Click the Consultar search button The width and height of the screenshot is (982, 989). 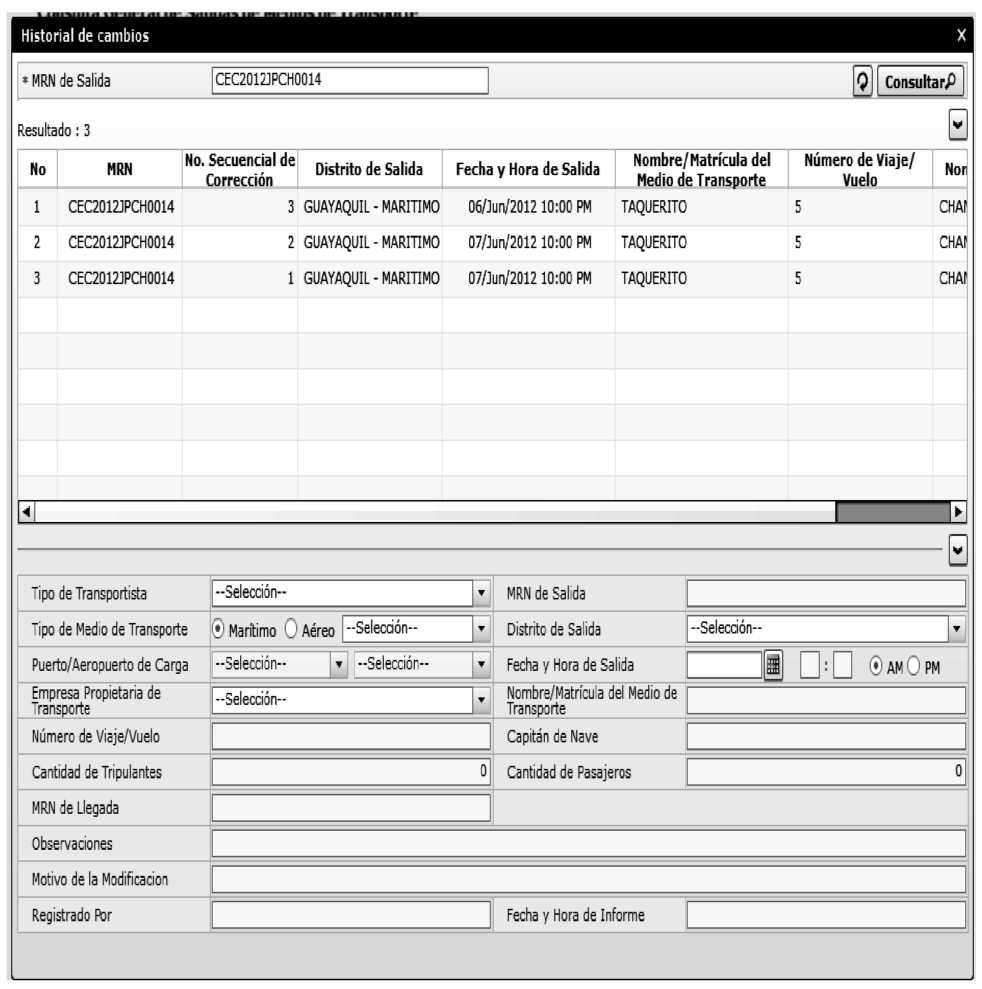(920, 82)
